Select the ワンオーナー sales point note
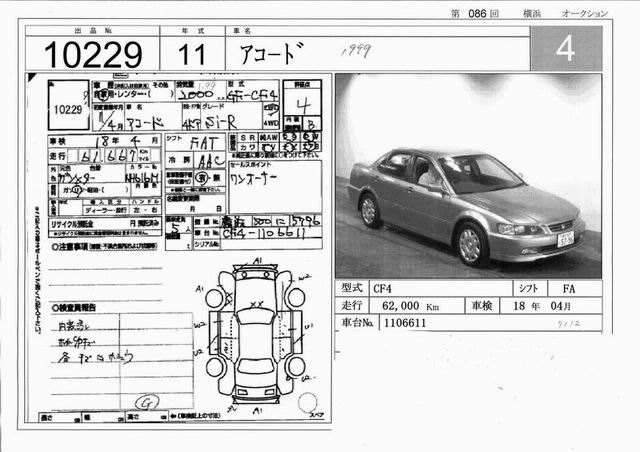Screen dimensions: 640x452 tap(253, 179)
